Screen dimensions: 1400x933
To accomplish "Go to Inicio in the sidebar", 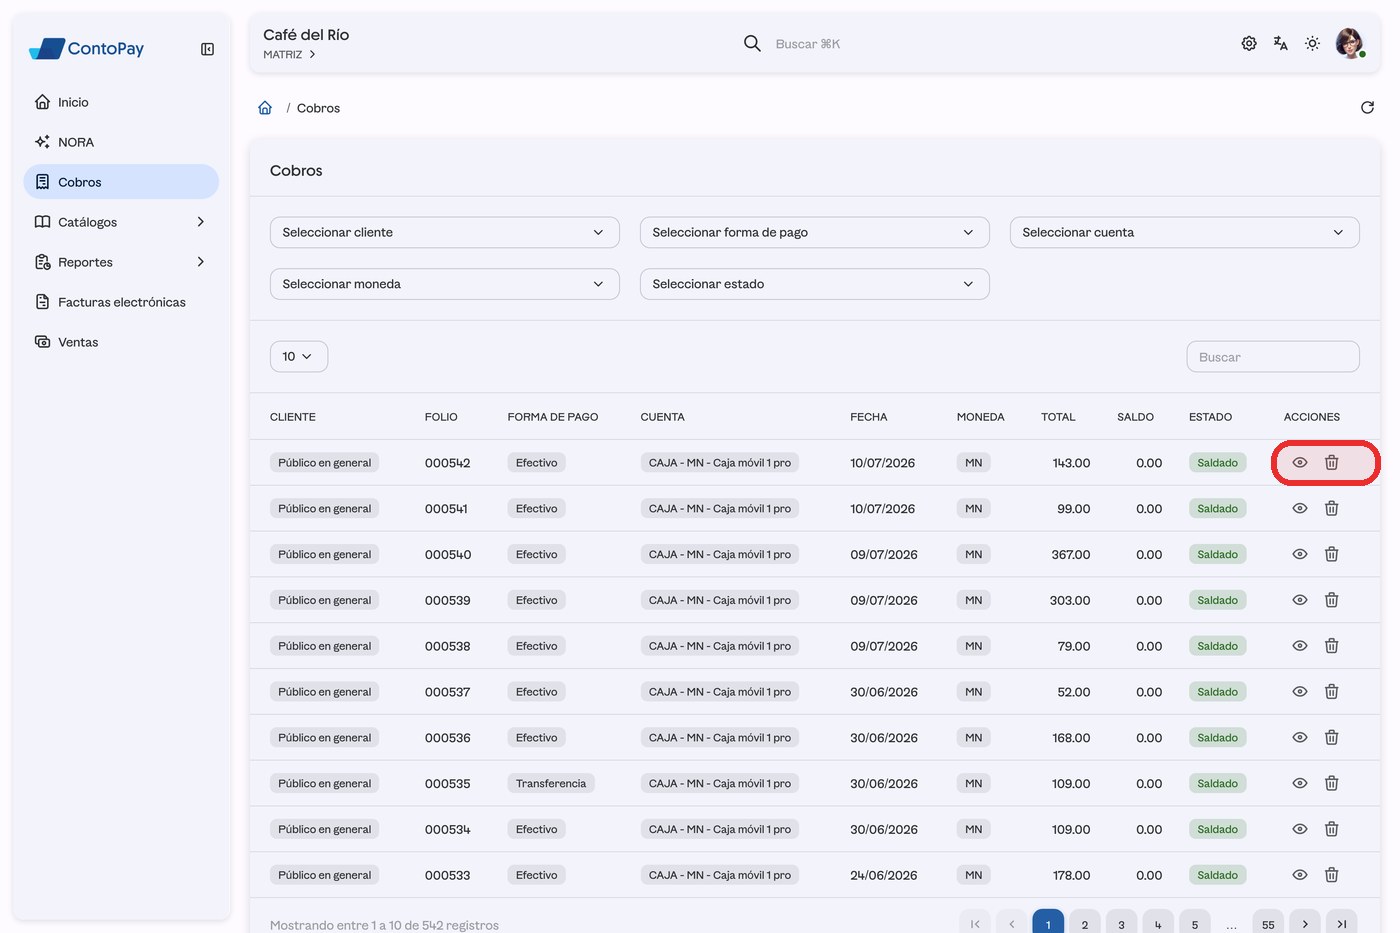I will (x=121, y=102).
